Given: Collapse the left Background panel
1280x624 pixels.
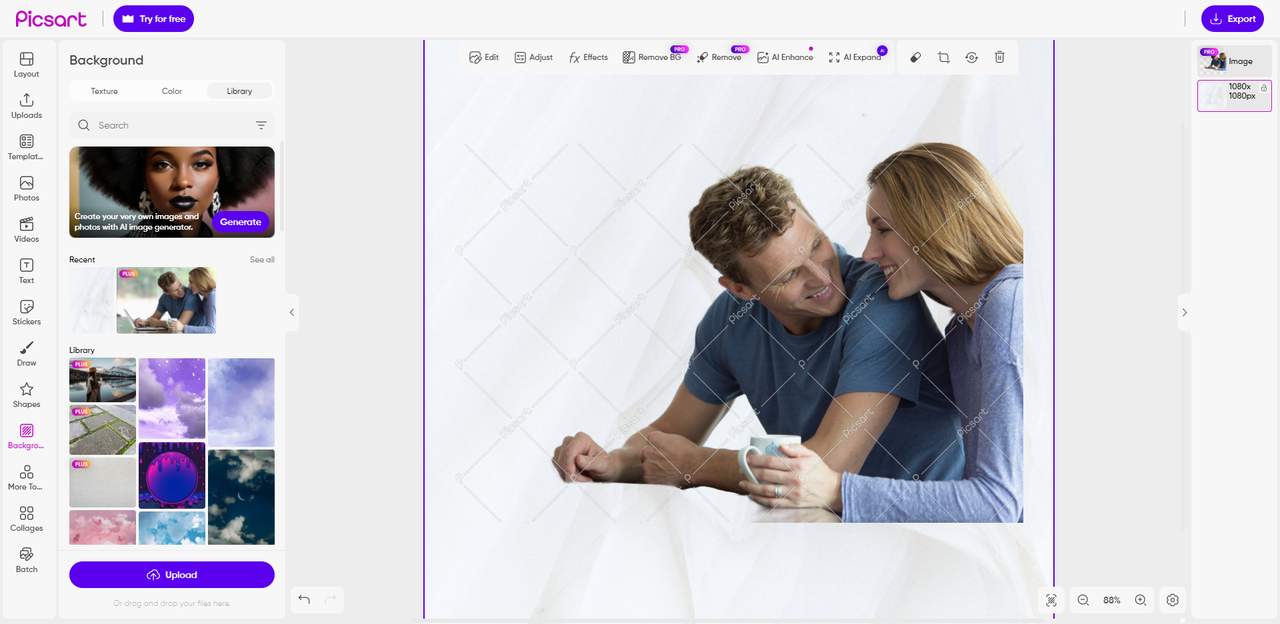Looking at the screenshot, I should [292, 312].
